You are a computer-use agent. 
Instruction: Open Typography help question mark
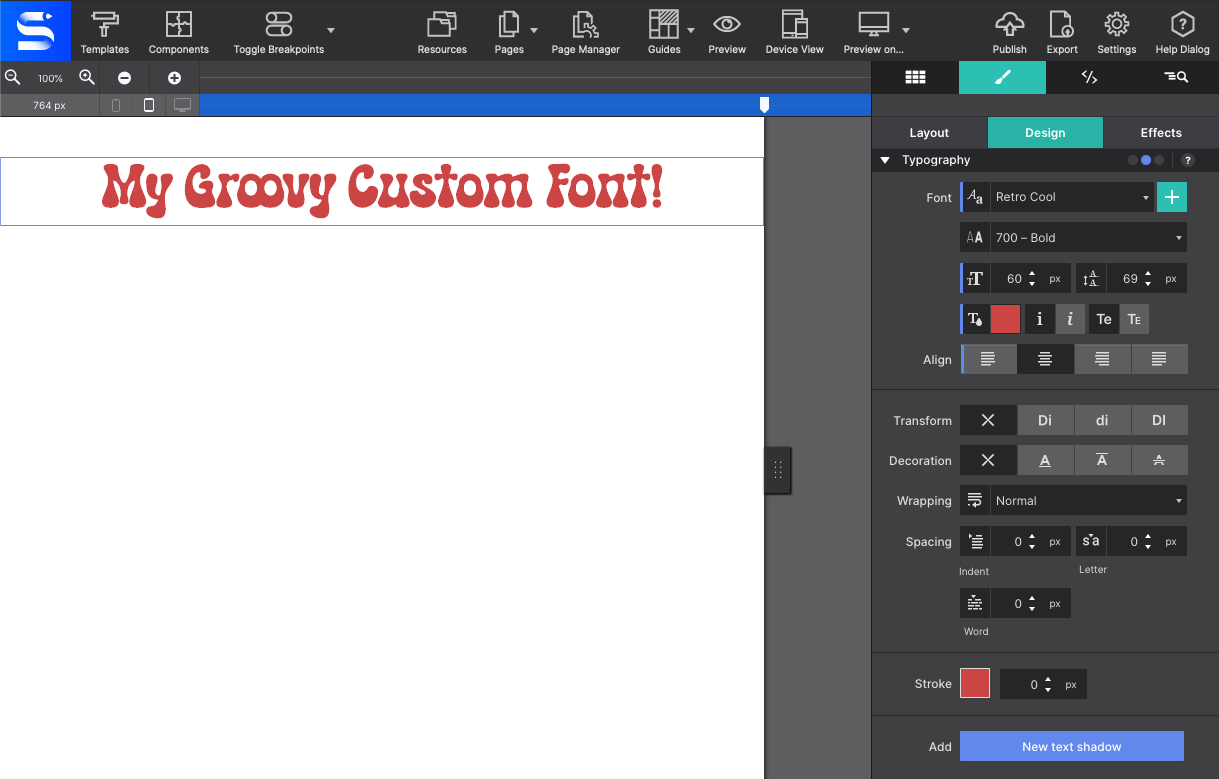click(1188, 160)
